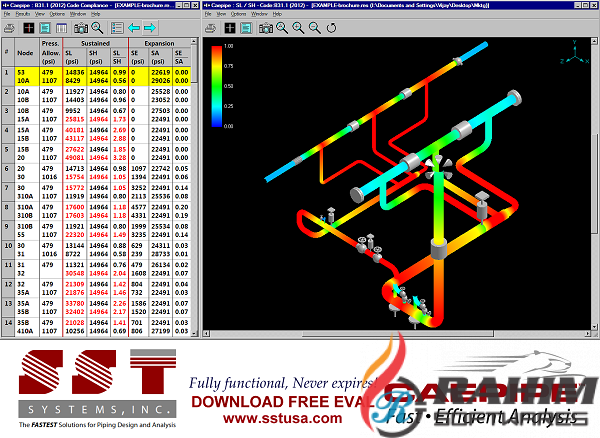Click SA value 27503 in row 3

coord(161,111)
